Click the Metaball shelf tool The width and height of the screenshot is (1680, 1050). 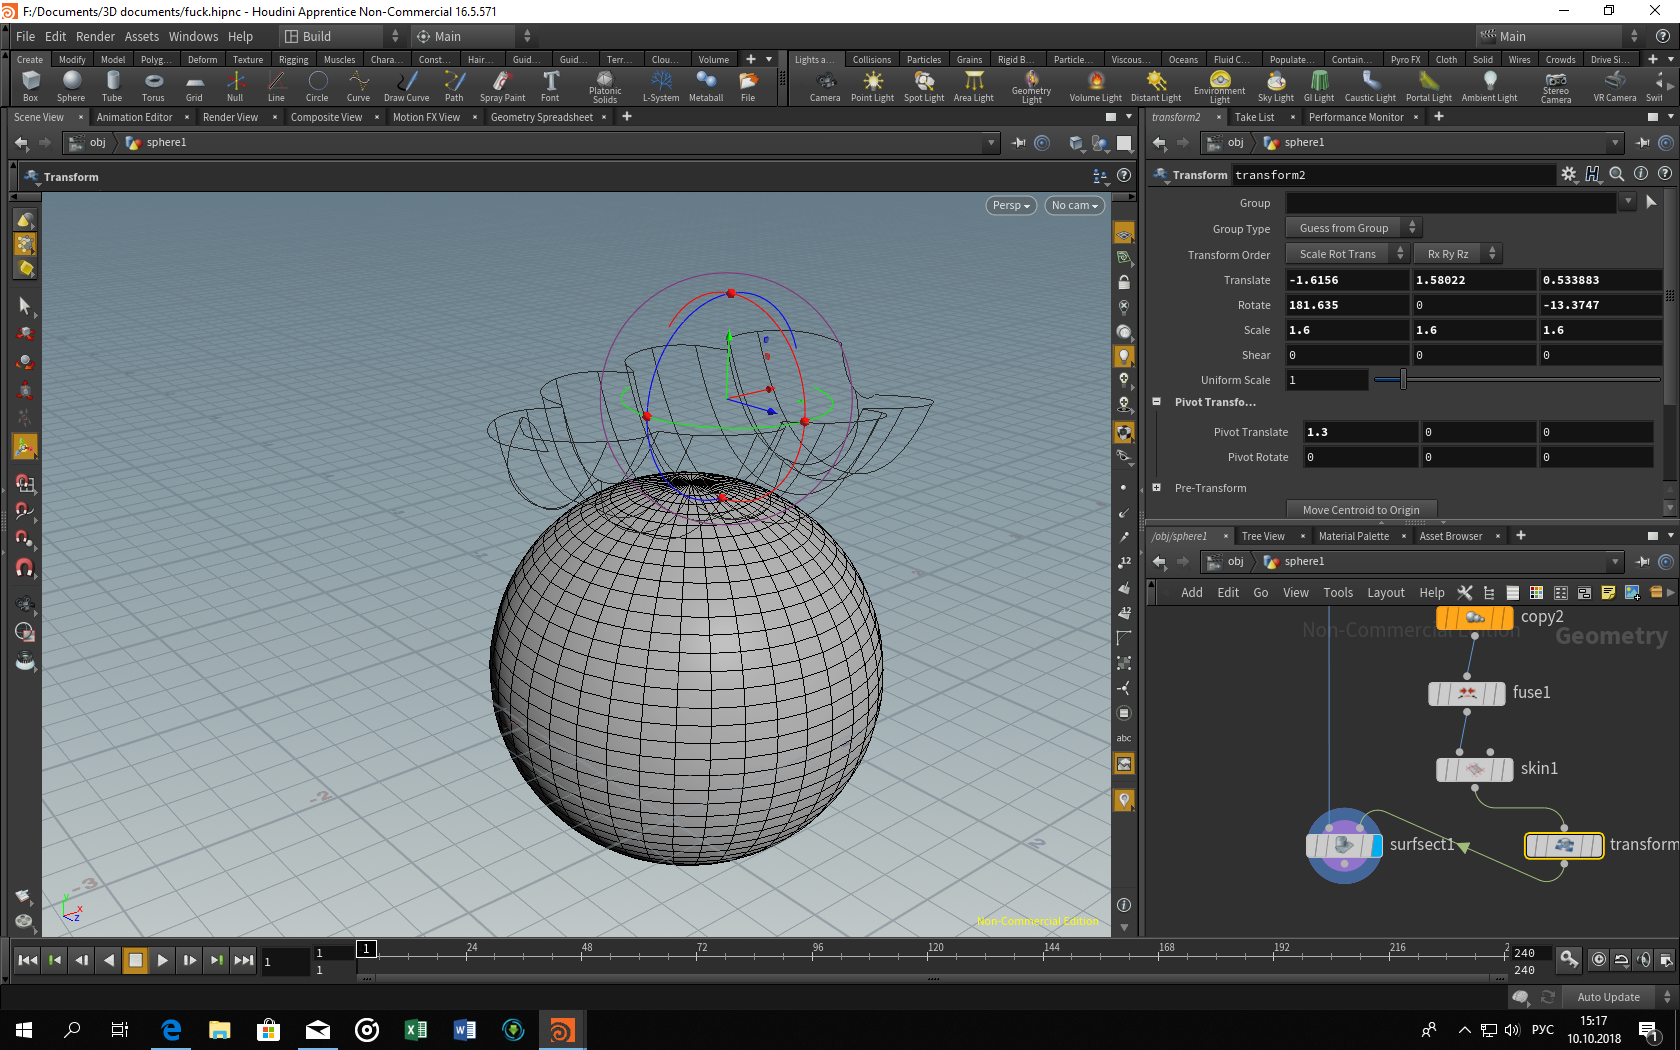point(705,86)
